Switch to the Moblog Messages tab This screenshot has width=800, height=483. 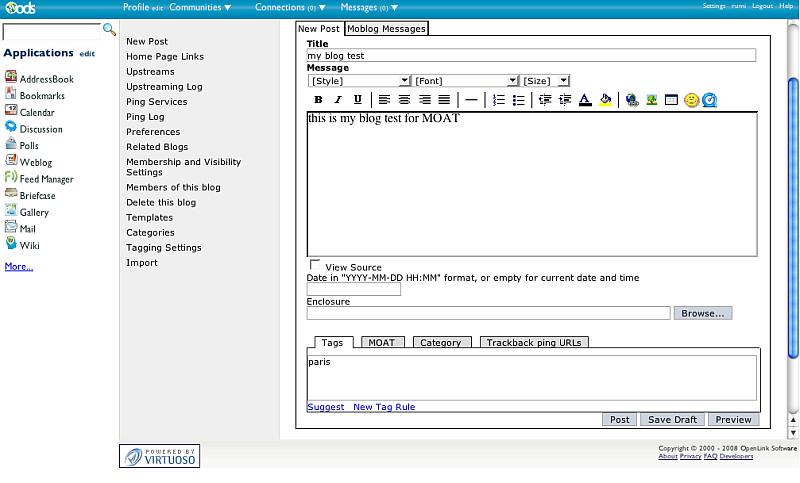point(386,29)
